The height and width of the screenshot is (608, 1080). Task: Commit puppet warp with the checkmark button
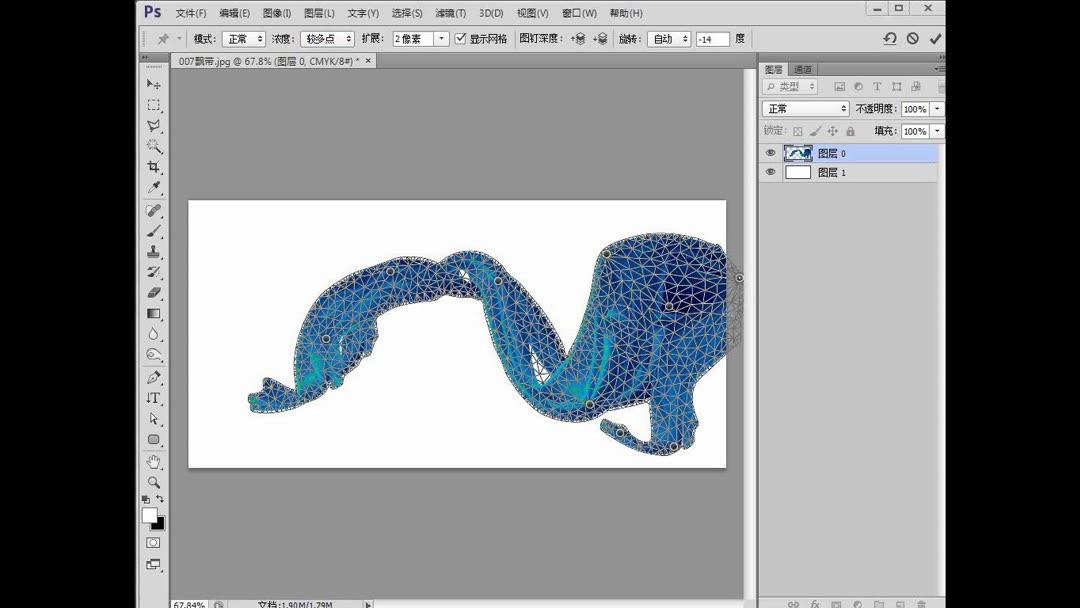tap(936, 38)
